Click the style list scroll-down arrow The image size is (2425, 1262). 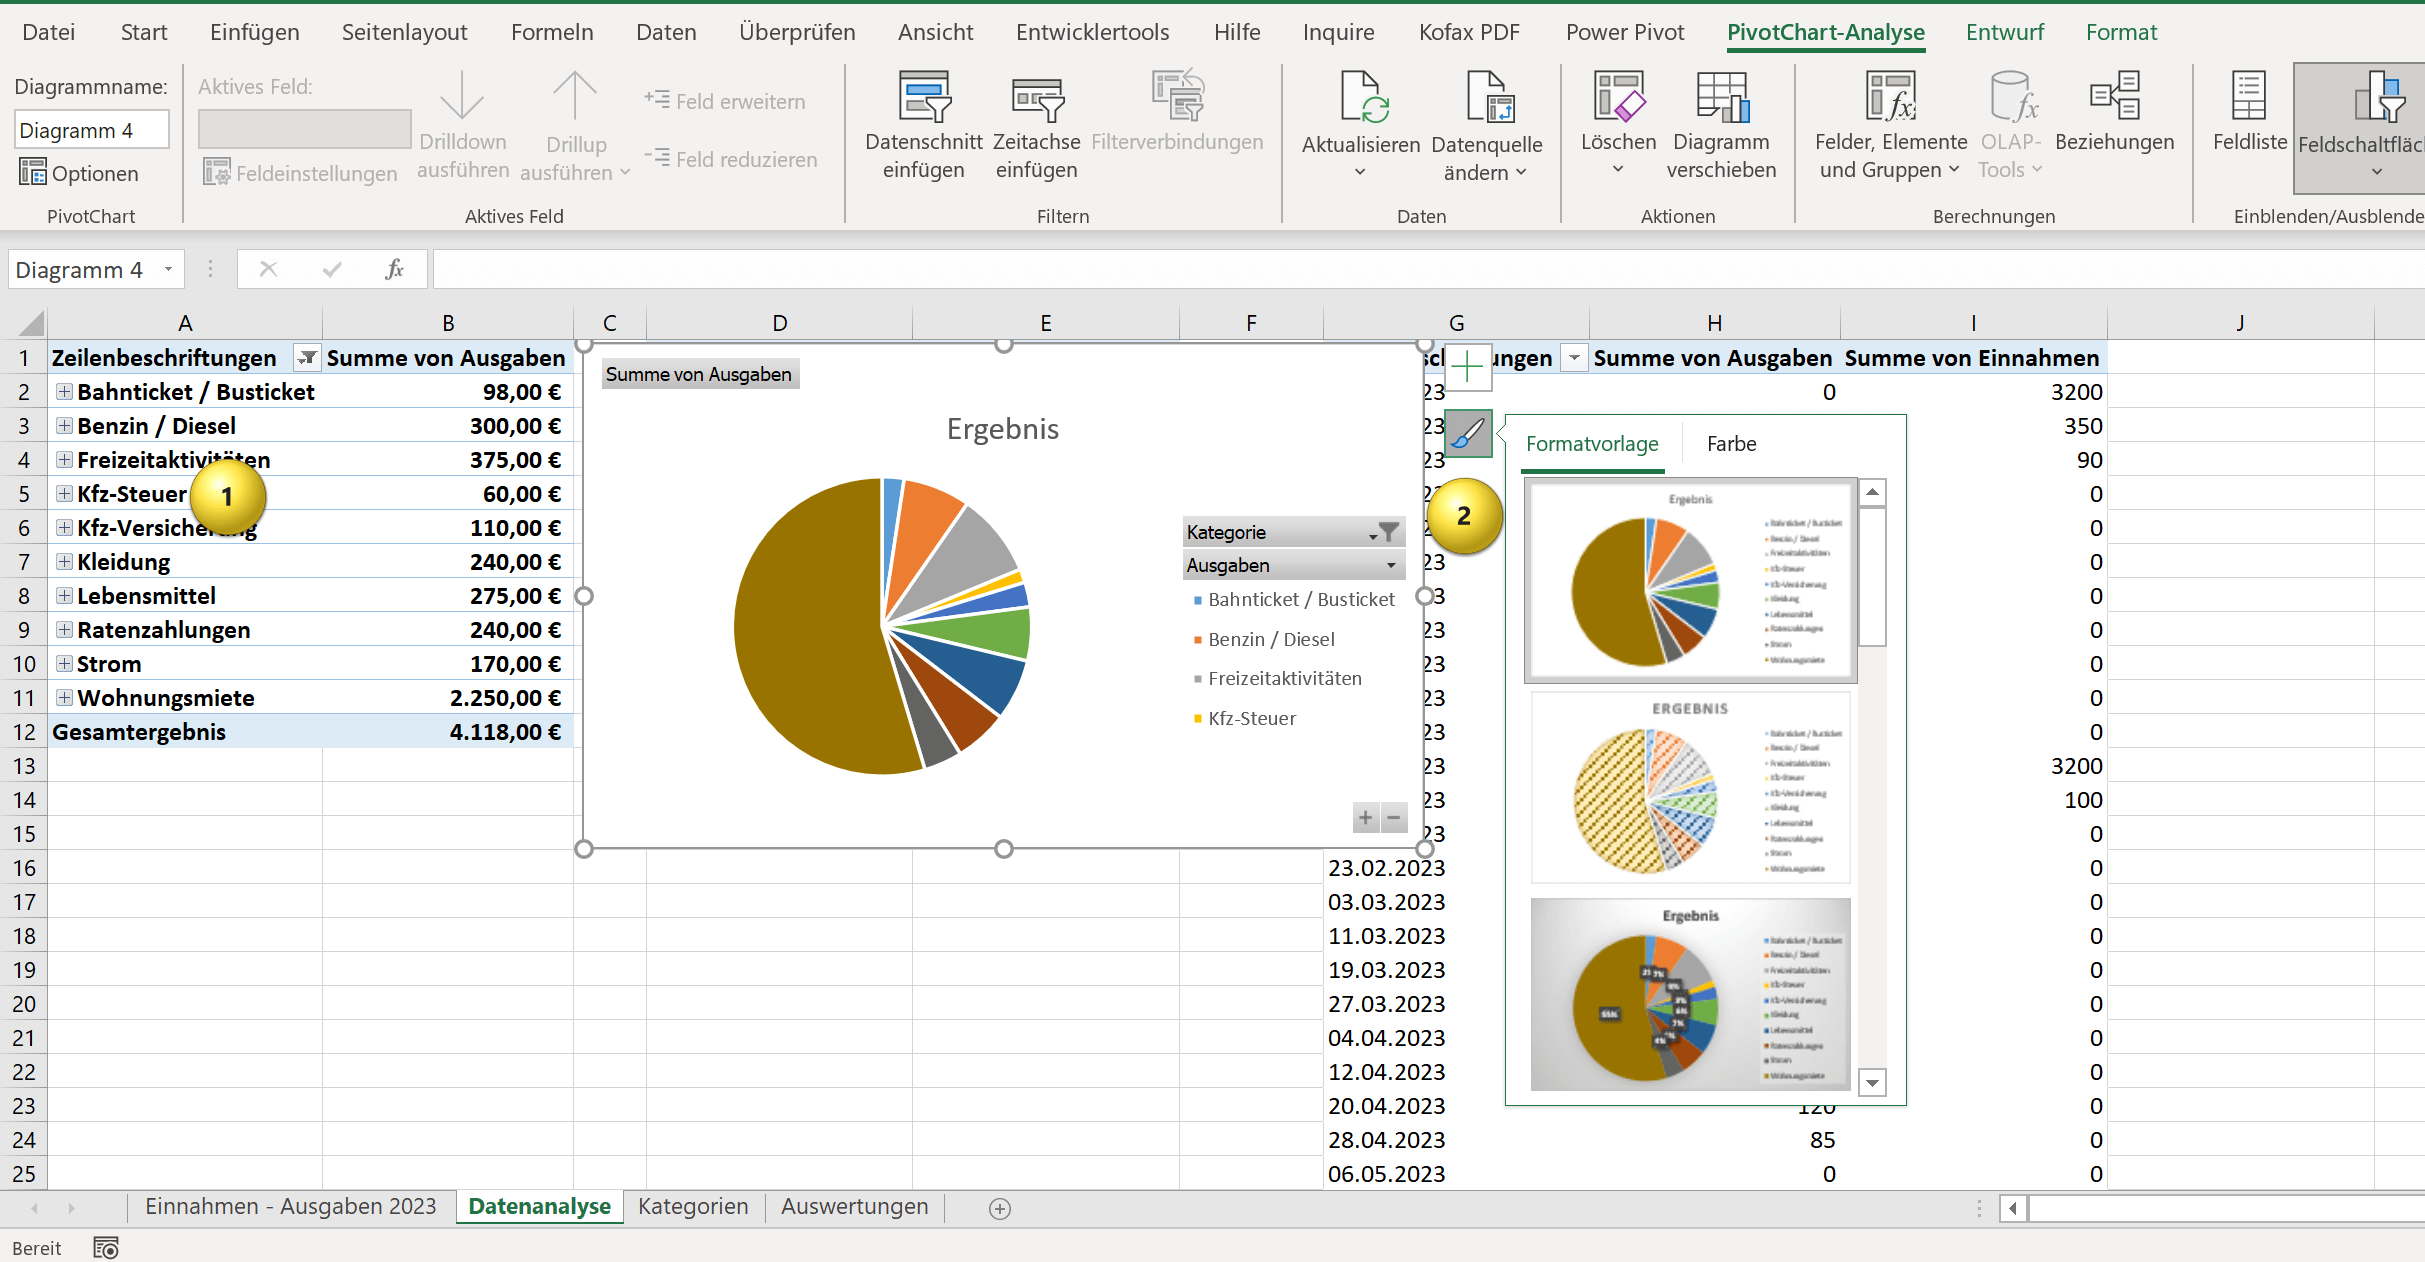(x=1872, y=1083)
